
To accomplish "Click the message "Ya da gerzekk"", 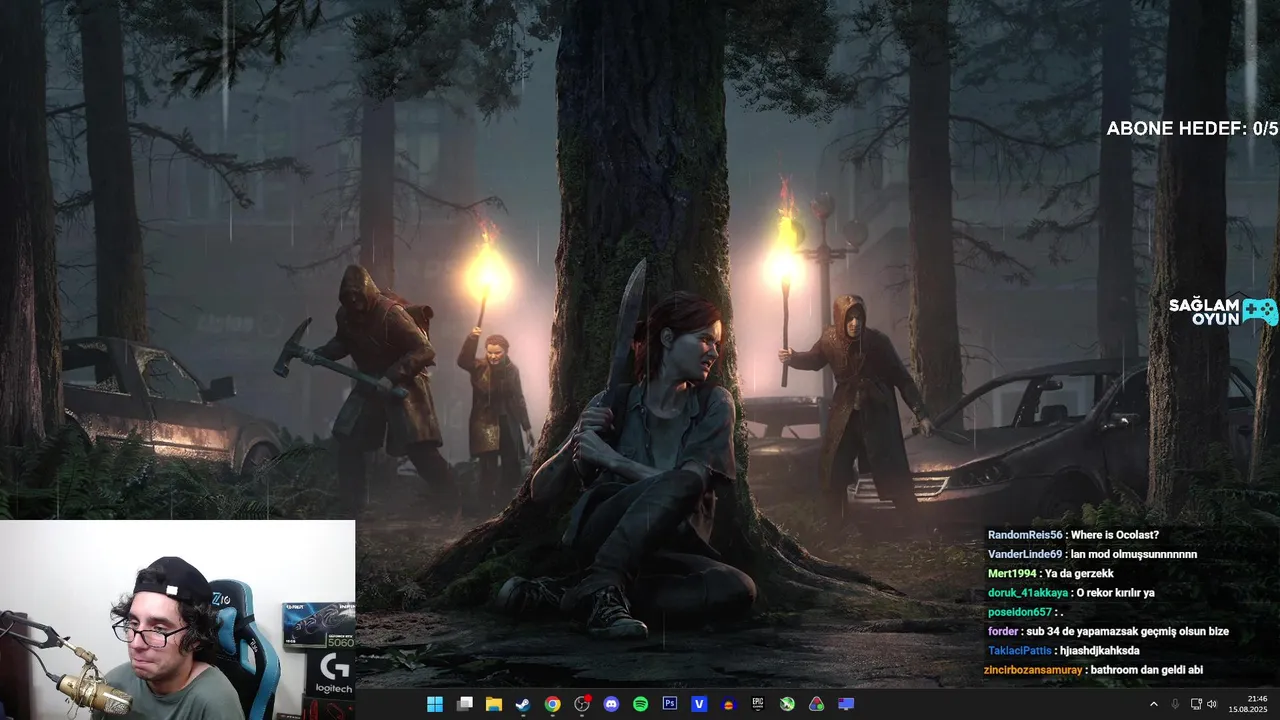I will pos(1079,573).
